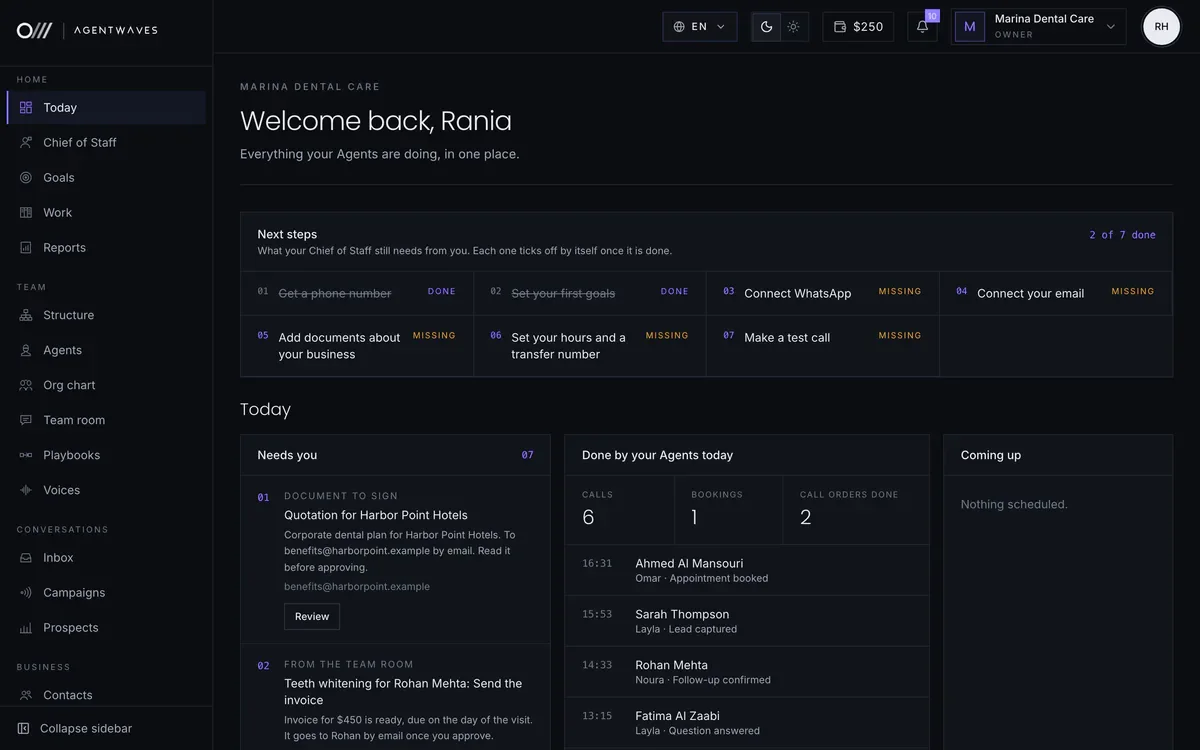This screenshot has height=750, width=1200.
Task: Click the Campaigns menu label
Action: click(74, 593)
